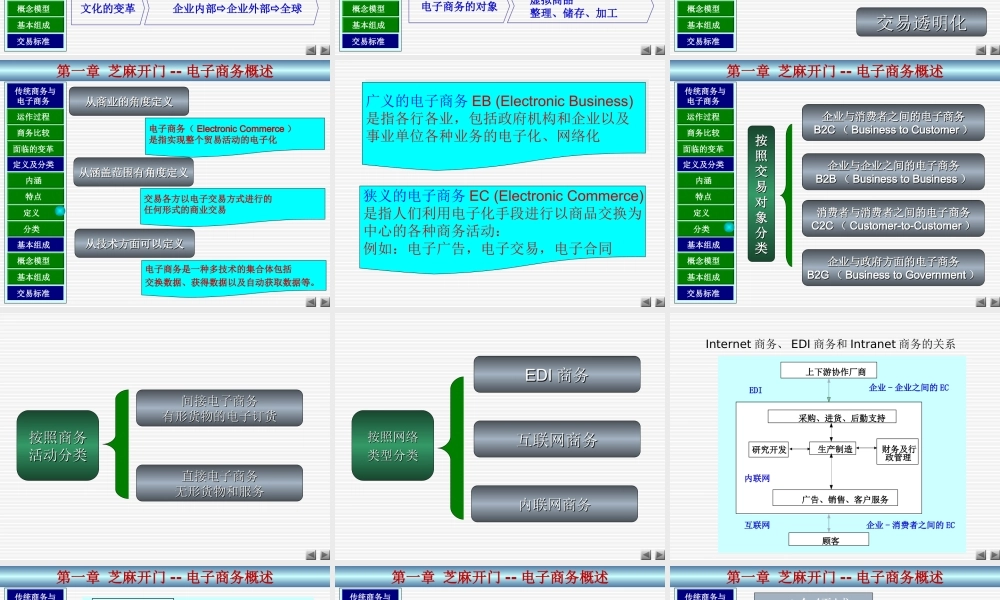Image resolution: width=1000 pixels, height=600 pixels.
Task: Click the 定义 navigation button
Action: point(35,212)
